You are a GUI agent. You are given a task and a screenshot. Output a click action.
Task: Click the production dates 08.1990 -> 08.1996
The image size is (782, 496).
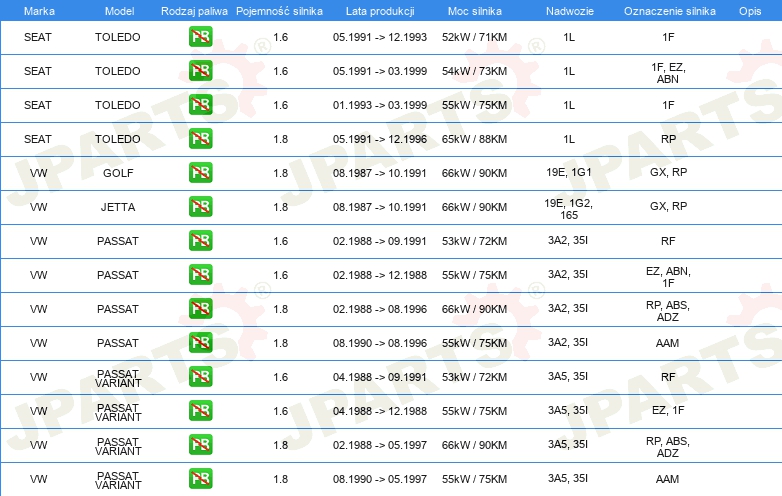(380, 343)
